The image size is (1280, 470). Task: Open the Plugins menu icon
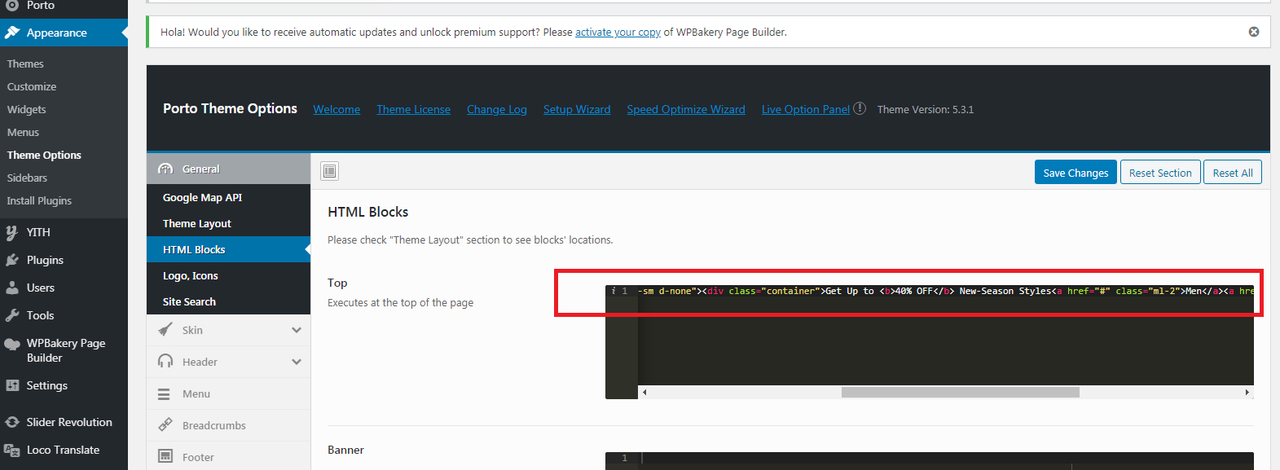click(x=12, y=260)
